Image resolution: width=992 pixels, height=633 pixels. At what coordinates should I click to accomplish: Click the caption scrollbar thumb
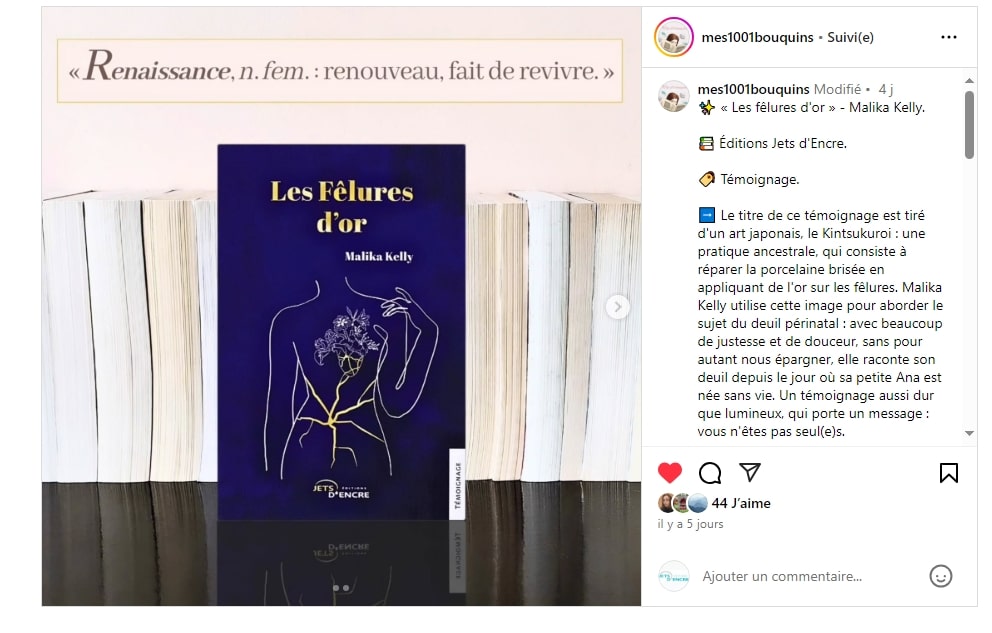969,125
